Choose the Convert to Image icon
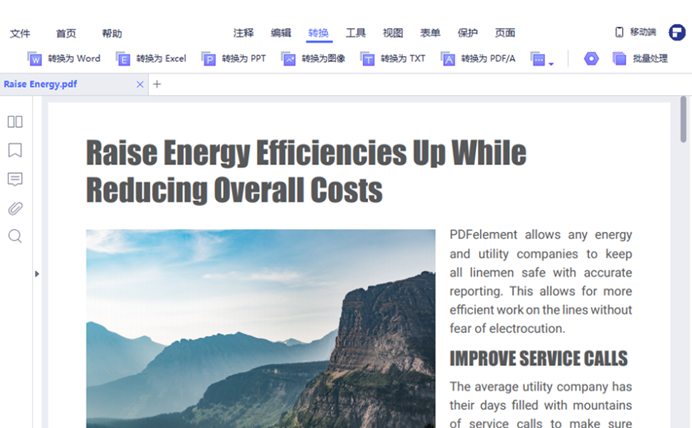The image size is (692, 428). point(289,59)
